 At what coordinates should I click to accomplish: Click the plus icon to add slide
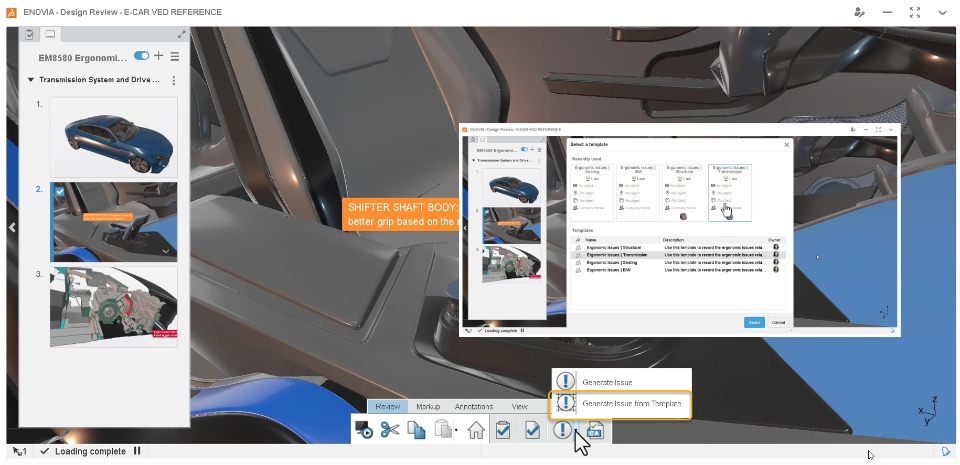point(159,56)
